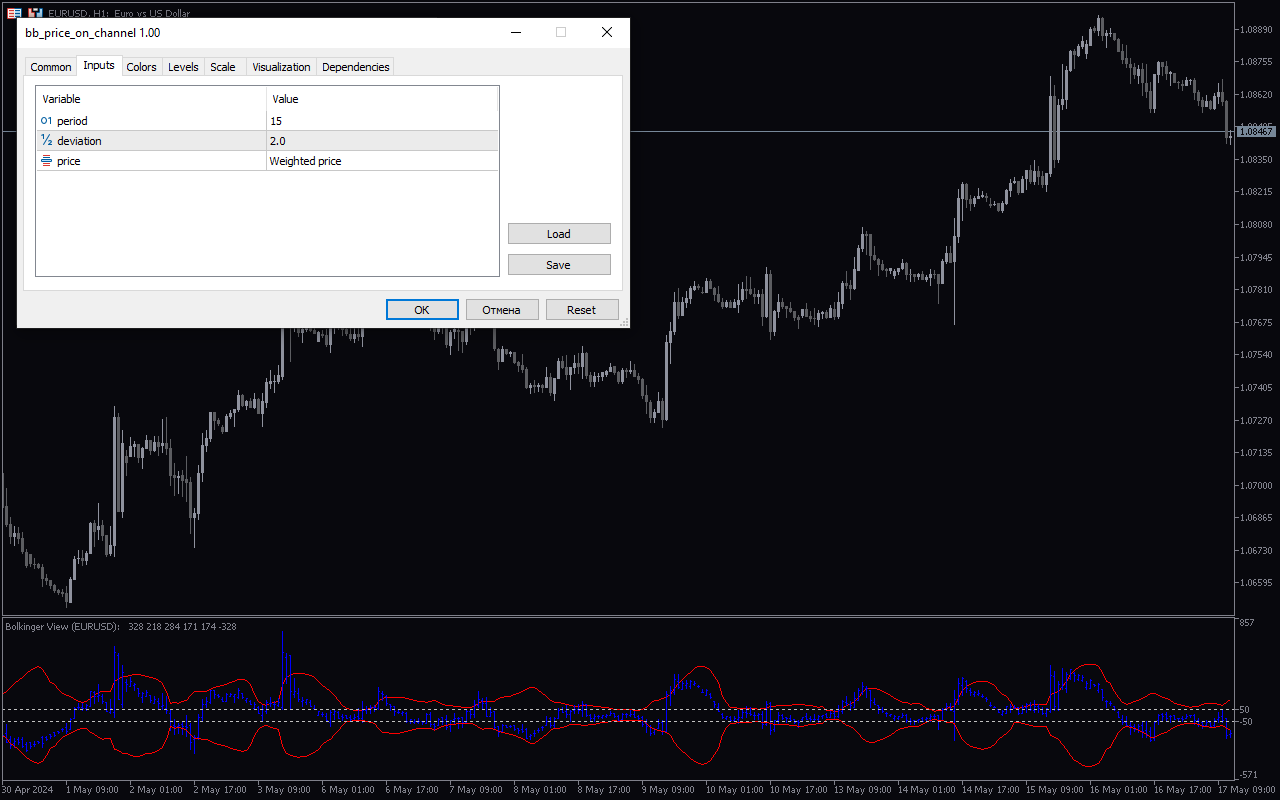Click the Save button
The image size is (1280, 800).
559,265
